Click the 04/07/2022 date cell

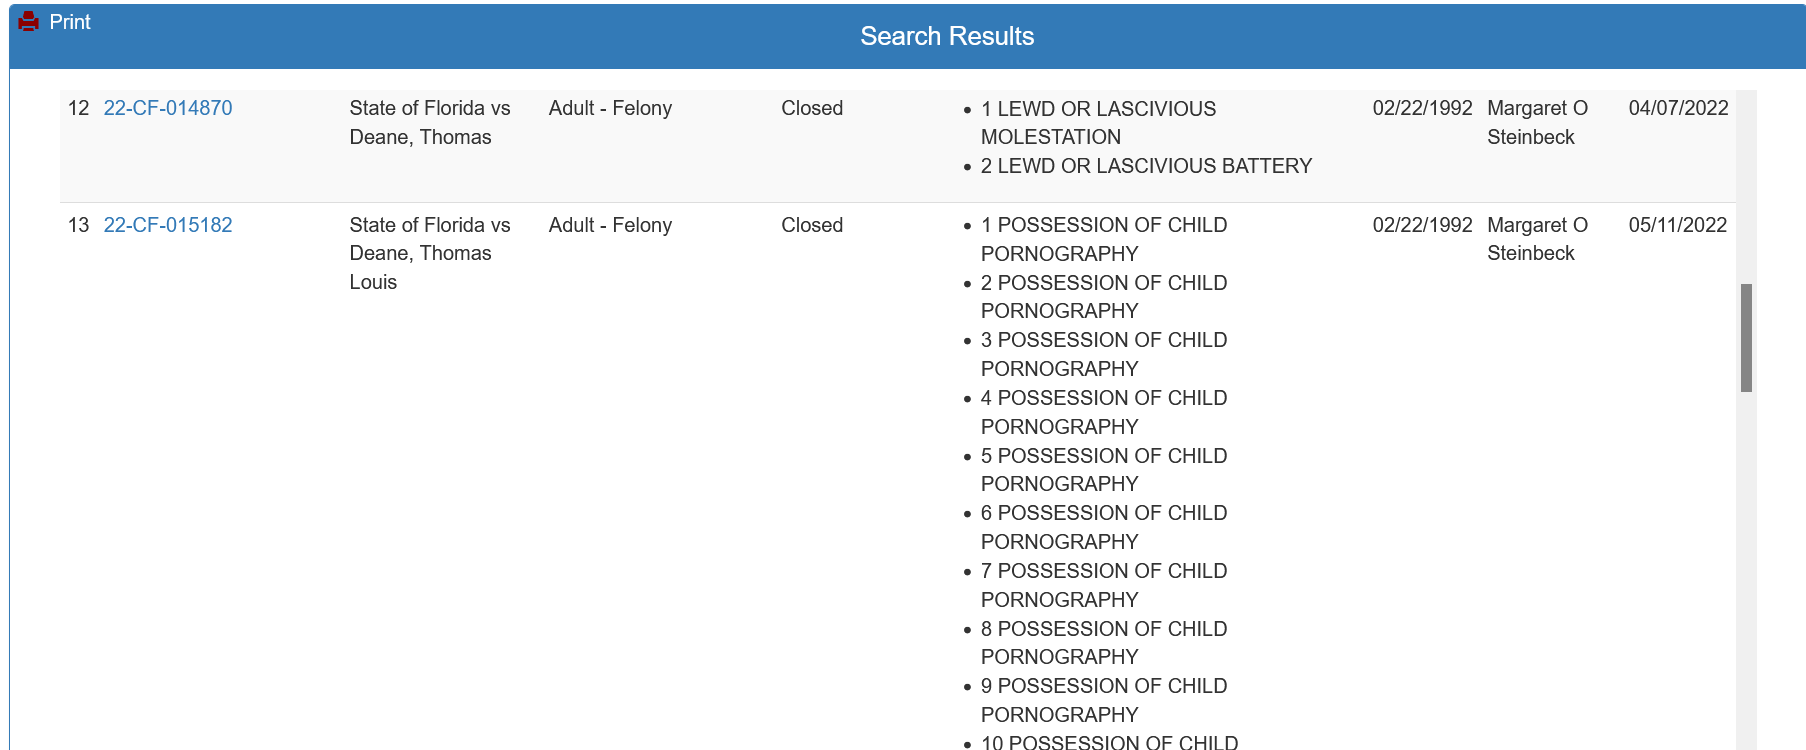[1678, 108]
